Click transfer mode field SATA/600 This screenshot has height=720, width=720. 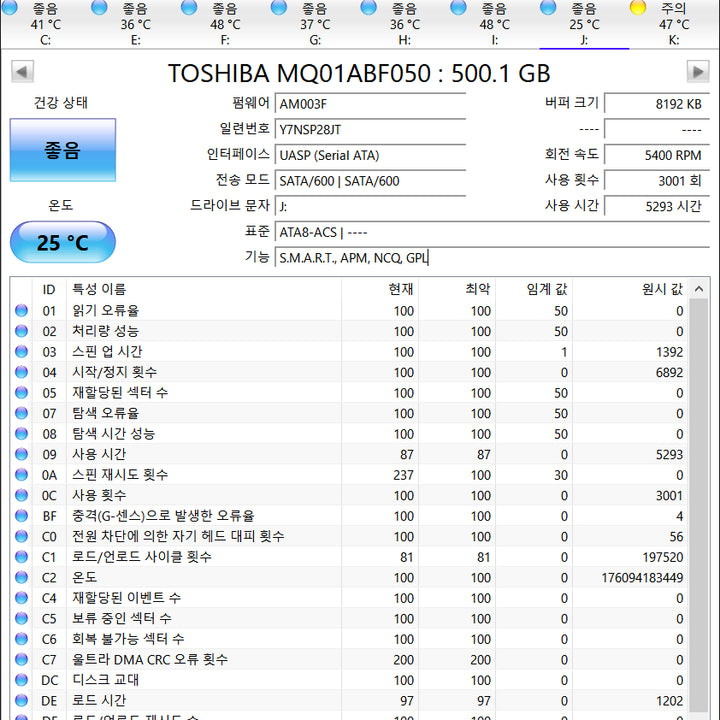click(370, 180)
